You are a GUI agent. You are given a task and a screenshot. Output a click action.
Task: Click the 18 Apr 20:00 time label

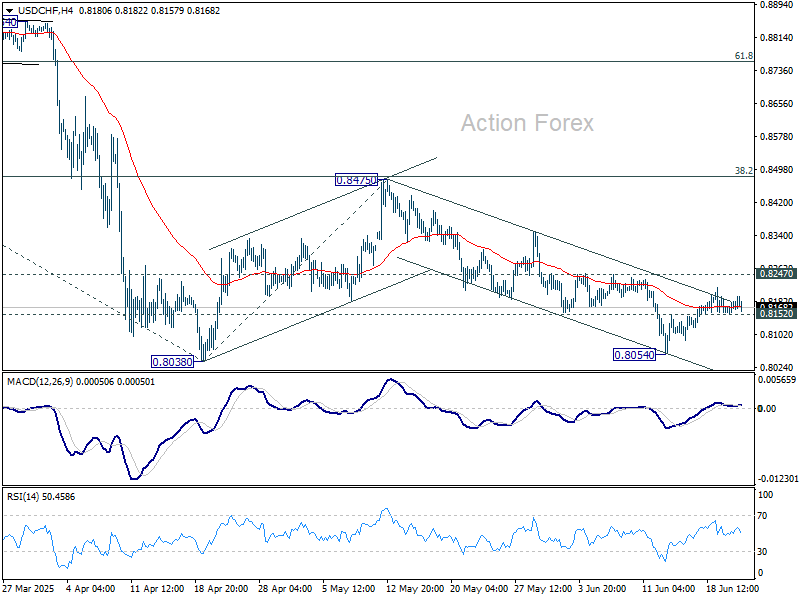coord(221,588)
